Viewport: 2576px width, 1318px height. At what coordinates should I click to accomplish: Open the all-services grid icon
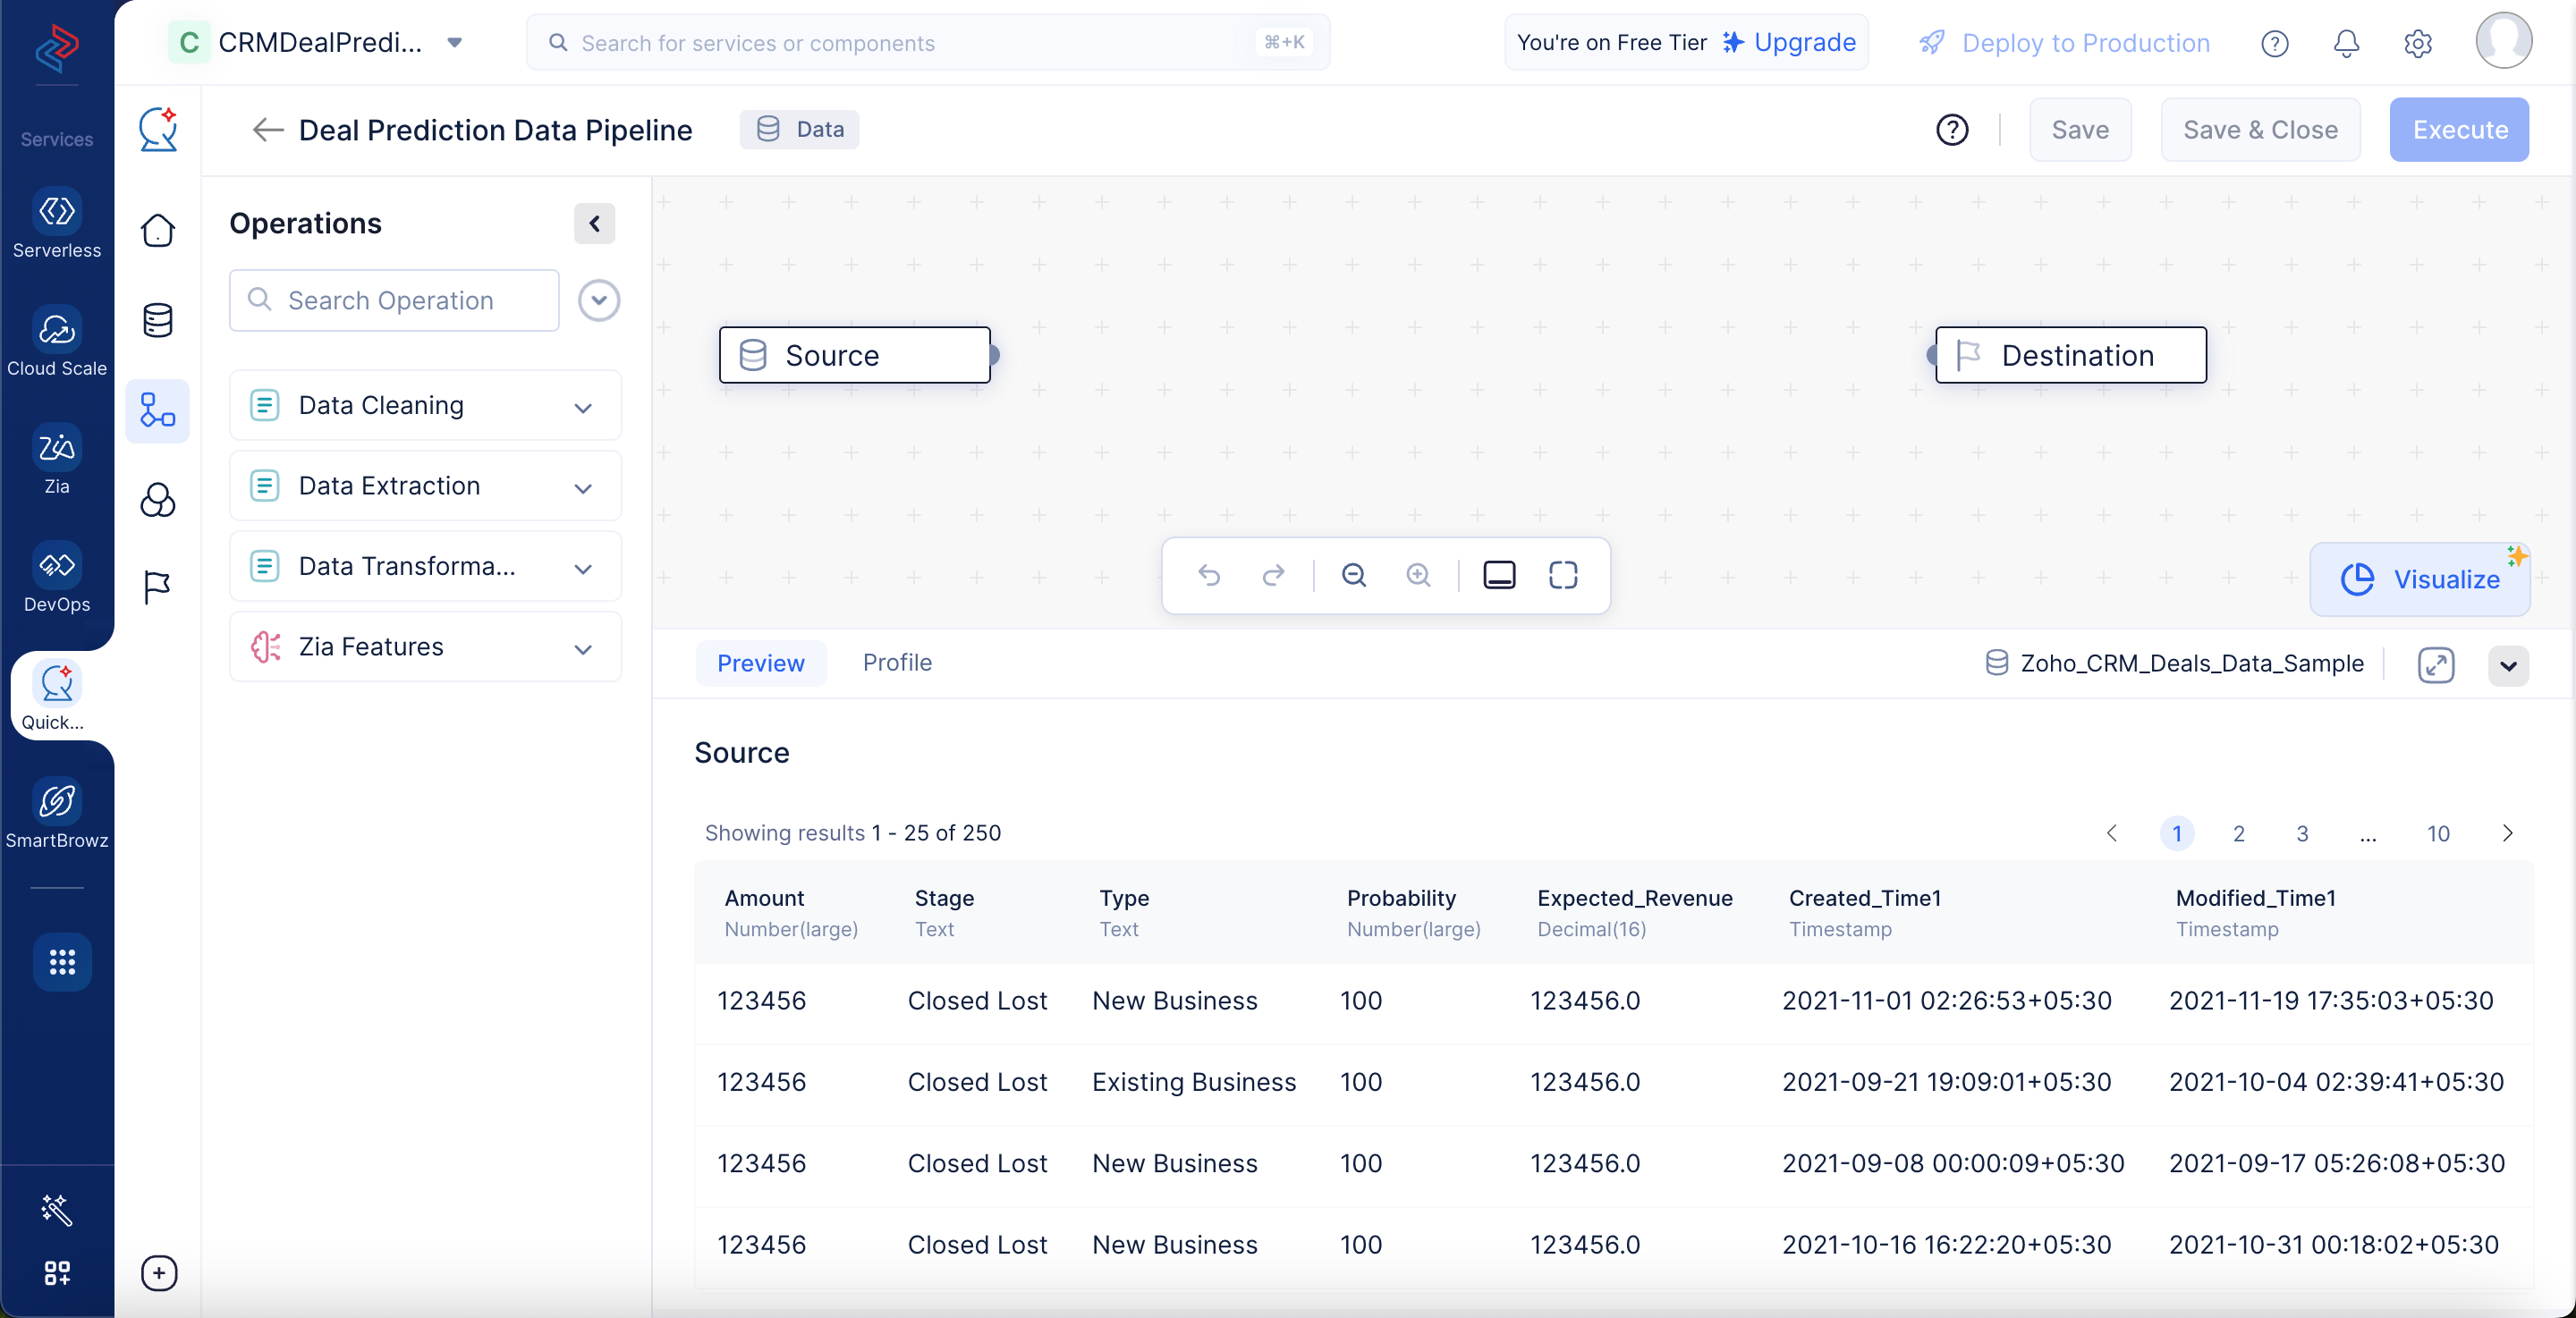[x=62, y=962]
